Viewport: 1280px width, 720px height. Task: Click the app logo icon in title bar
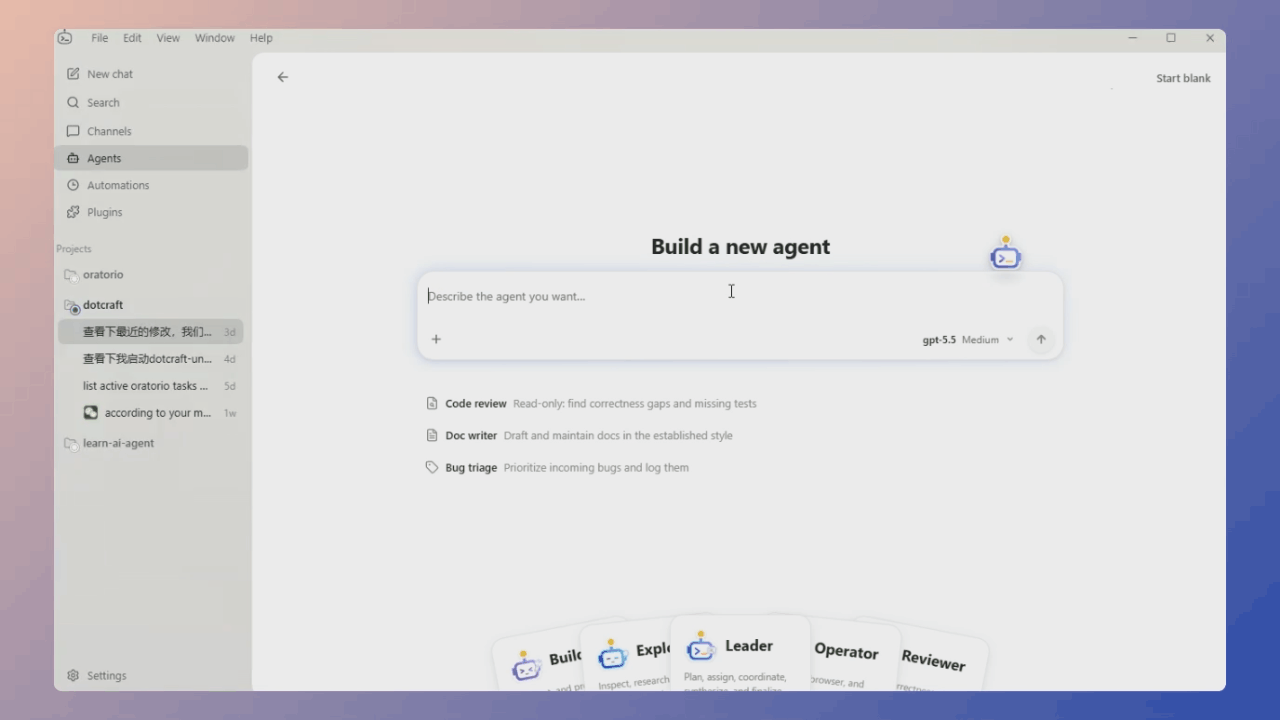[x=65, y=38]
